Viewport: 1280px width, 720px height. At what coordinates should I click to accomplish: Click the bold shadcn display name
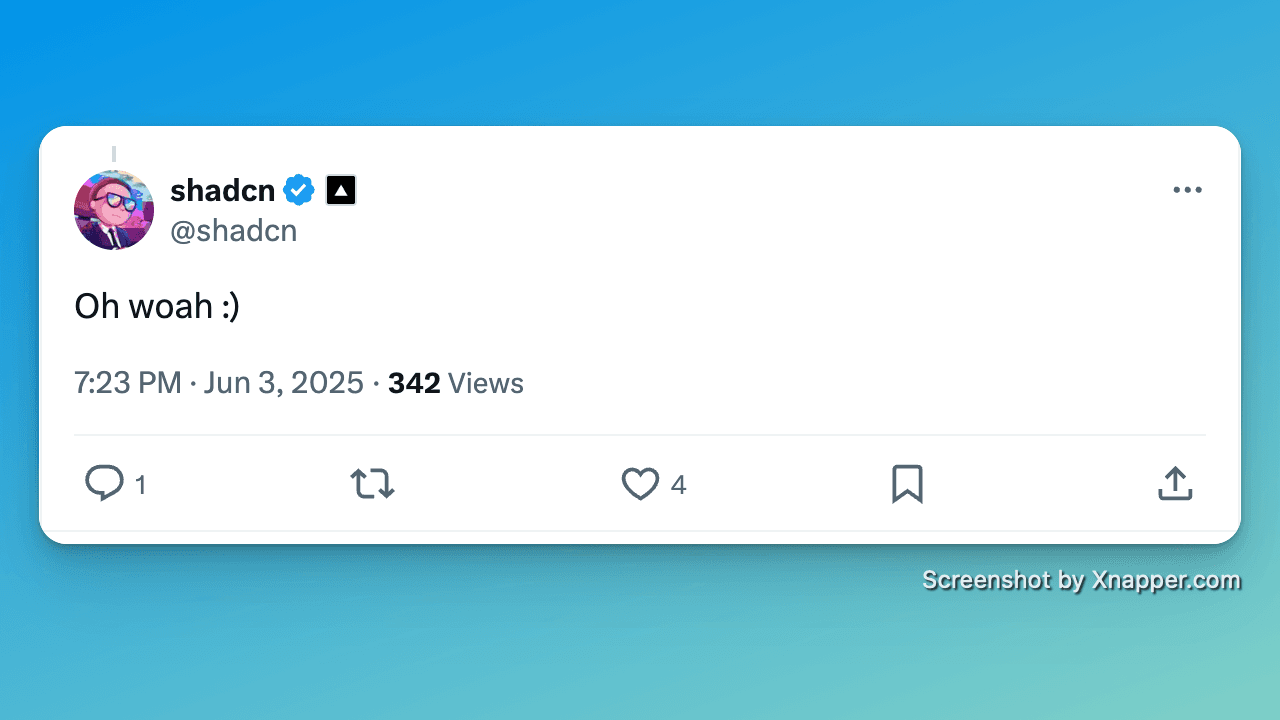pyautogui.click(x=222, y=189)
